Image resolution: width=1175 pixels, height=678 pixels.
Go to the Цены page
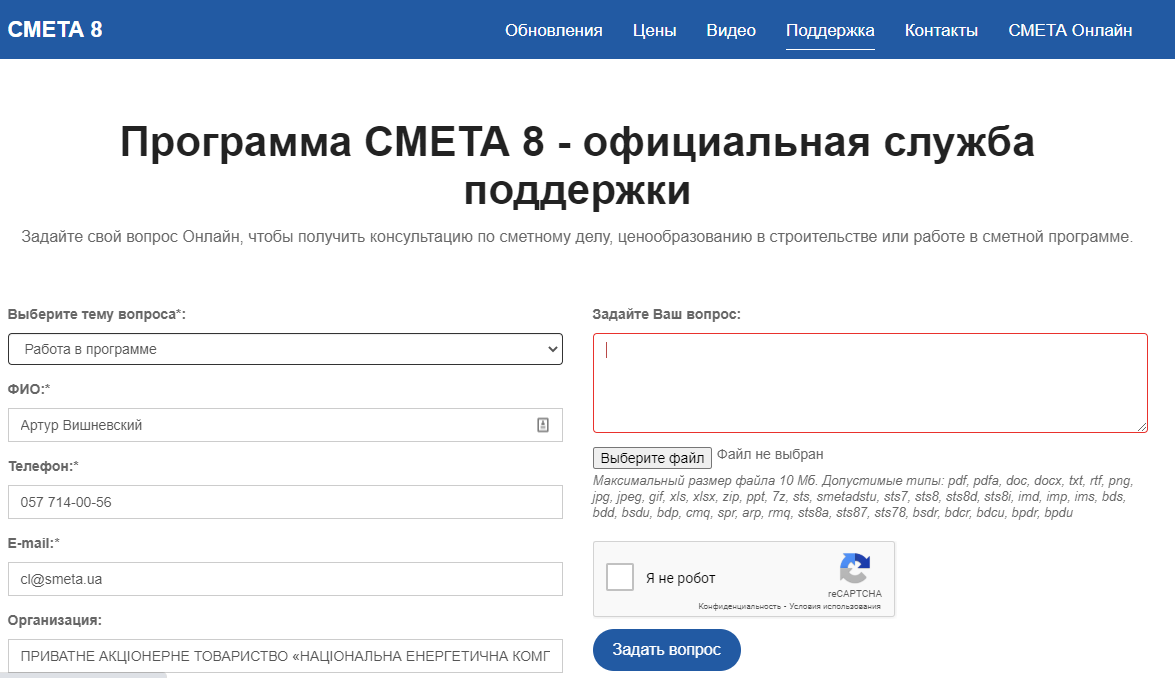point(654,30)
